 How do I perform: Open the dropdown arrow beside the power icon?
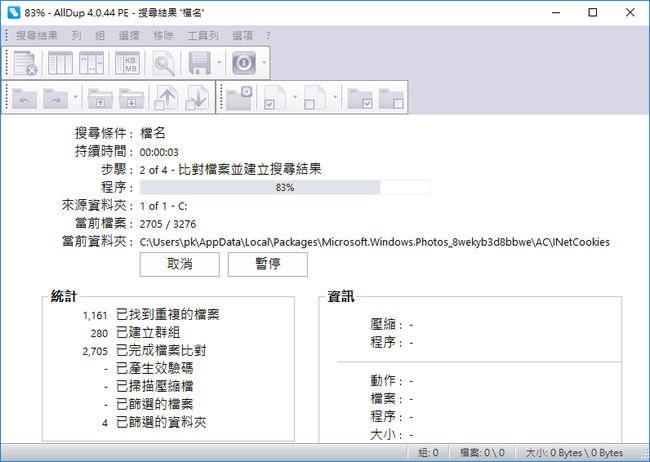tap(264, 63)
